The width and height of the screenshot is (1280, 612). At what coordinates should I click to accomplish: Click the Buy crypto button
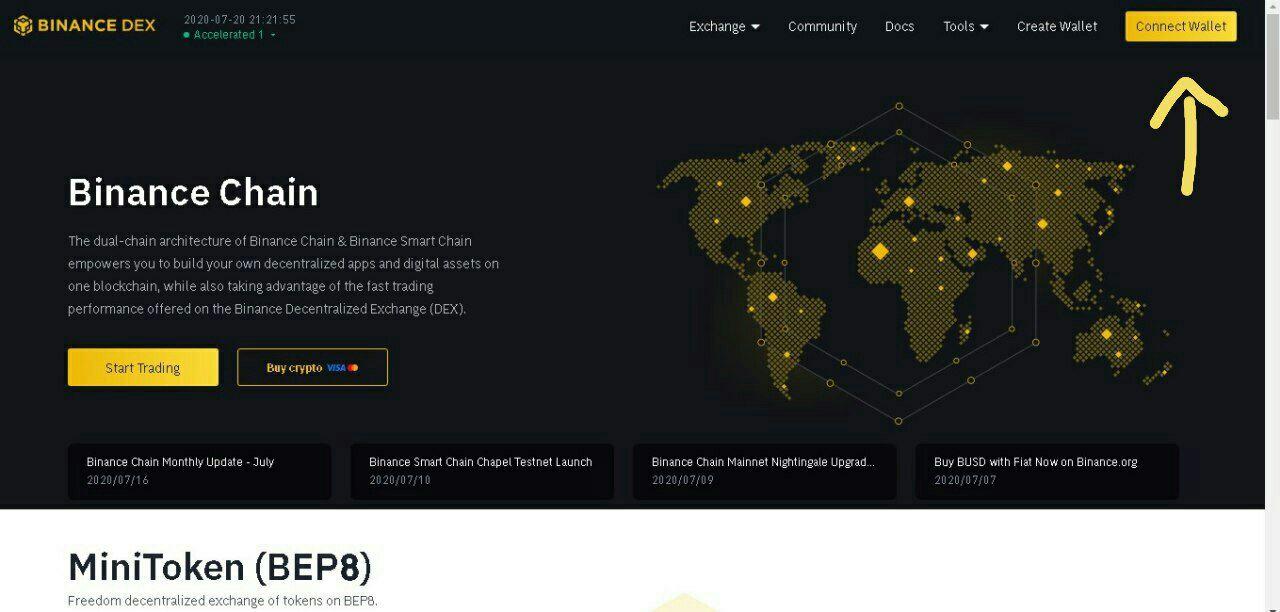click(312, 367)
